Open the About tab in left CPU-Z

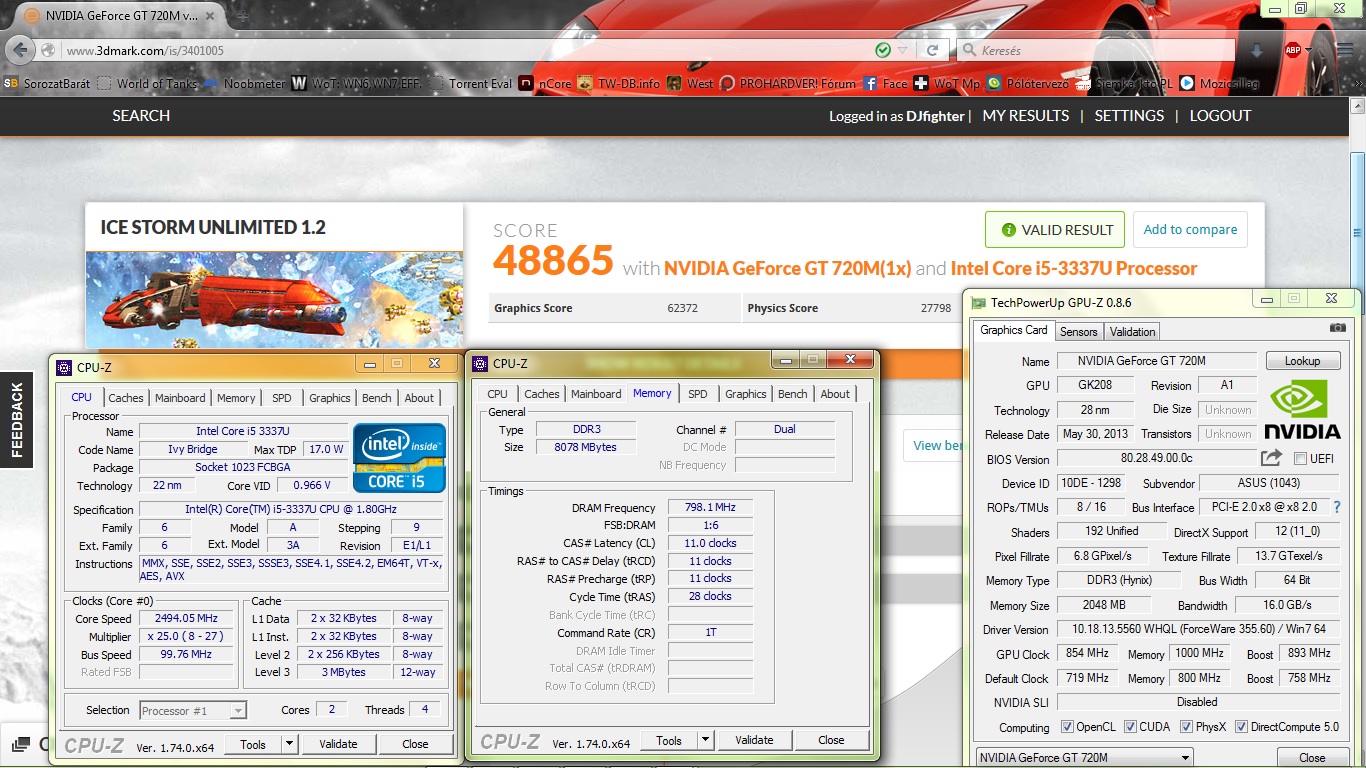coord(419,397)
